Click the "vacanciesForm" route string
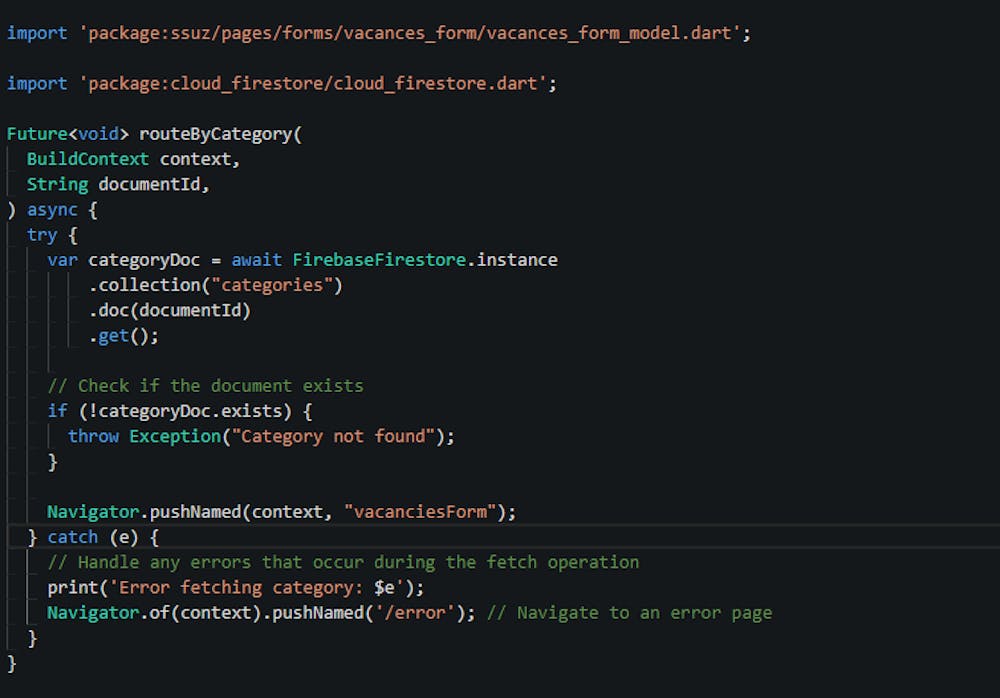 (420, 512)
